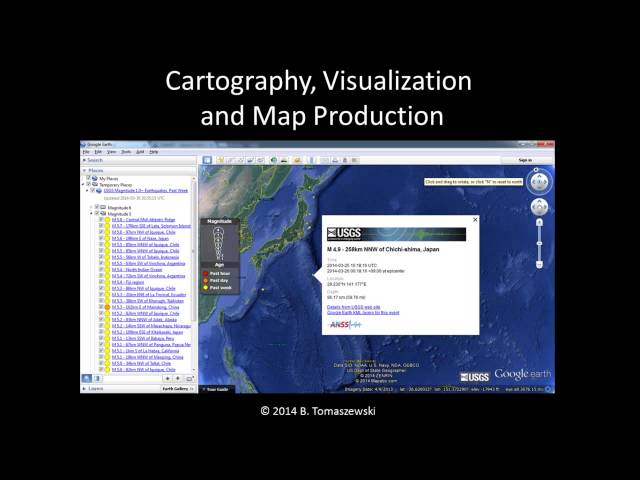Click the Save Image toolbar icon
Image resolution: width=640 pixels, height=480 pixels.
[x=345, y=160]
